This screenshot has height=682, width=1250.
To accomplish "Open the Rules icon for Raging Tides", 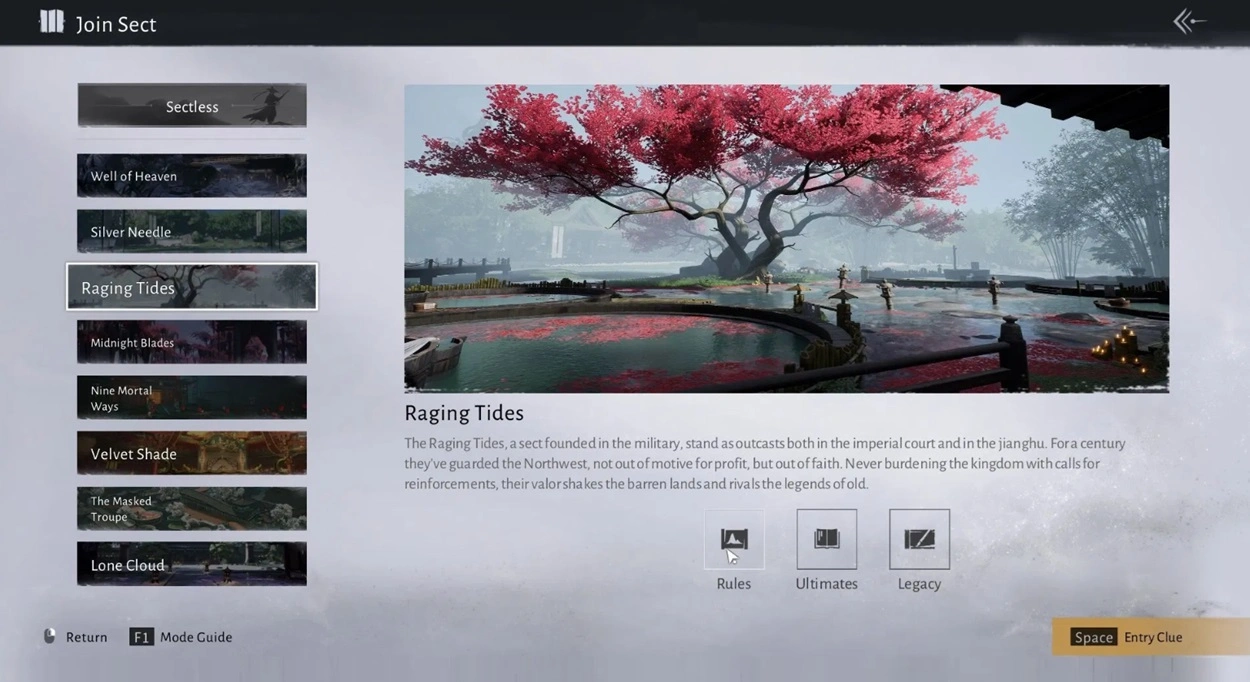I will click(733, 539).
